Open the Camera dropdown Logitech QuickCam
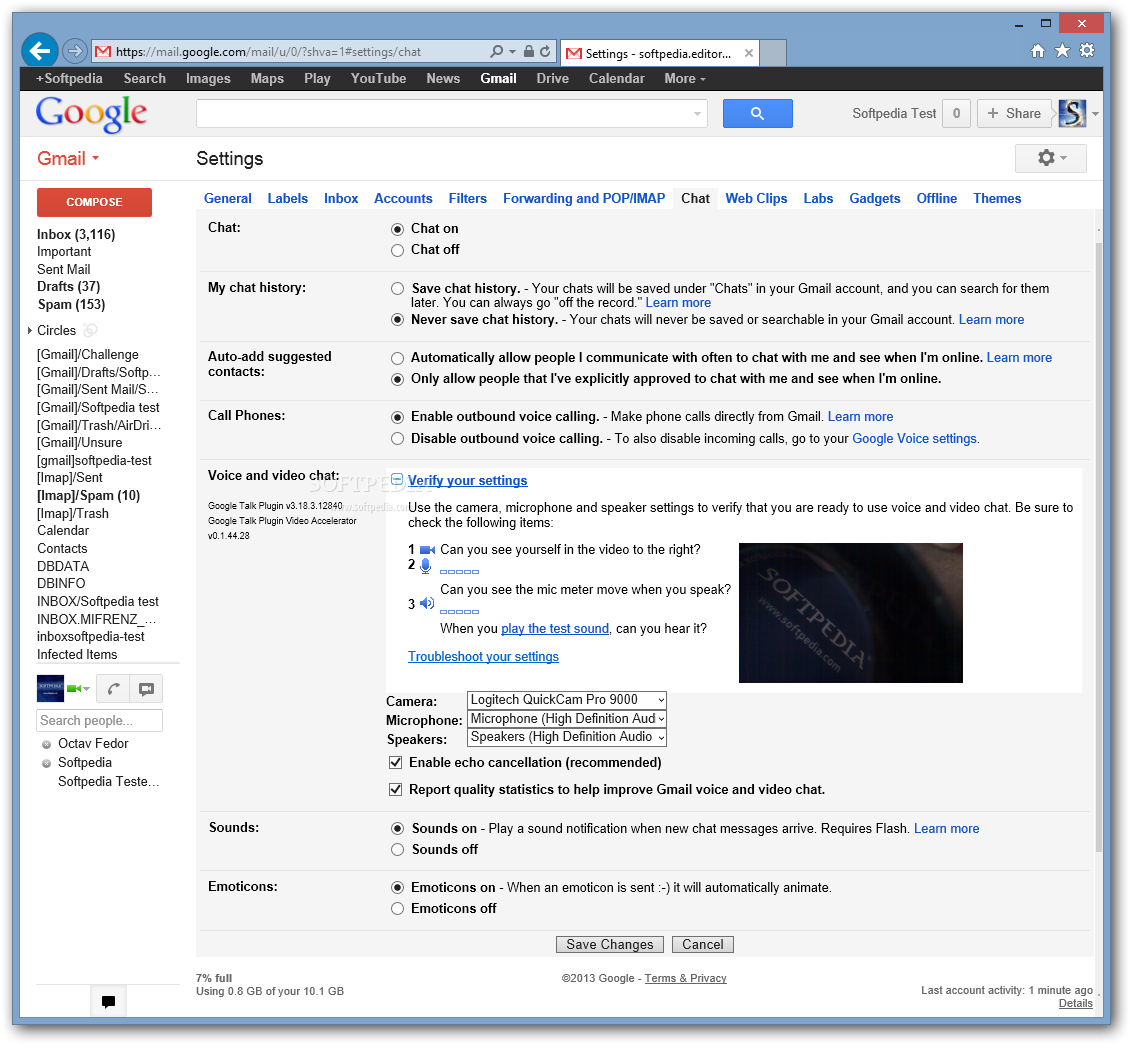The height and width of the screenshot is (1045, 1131). (567, 700)
